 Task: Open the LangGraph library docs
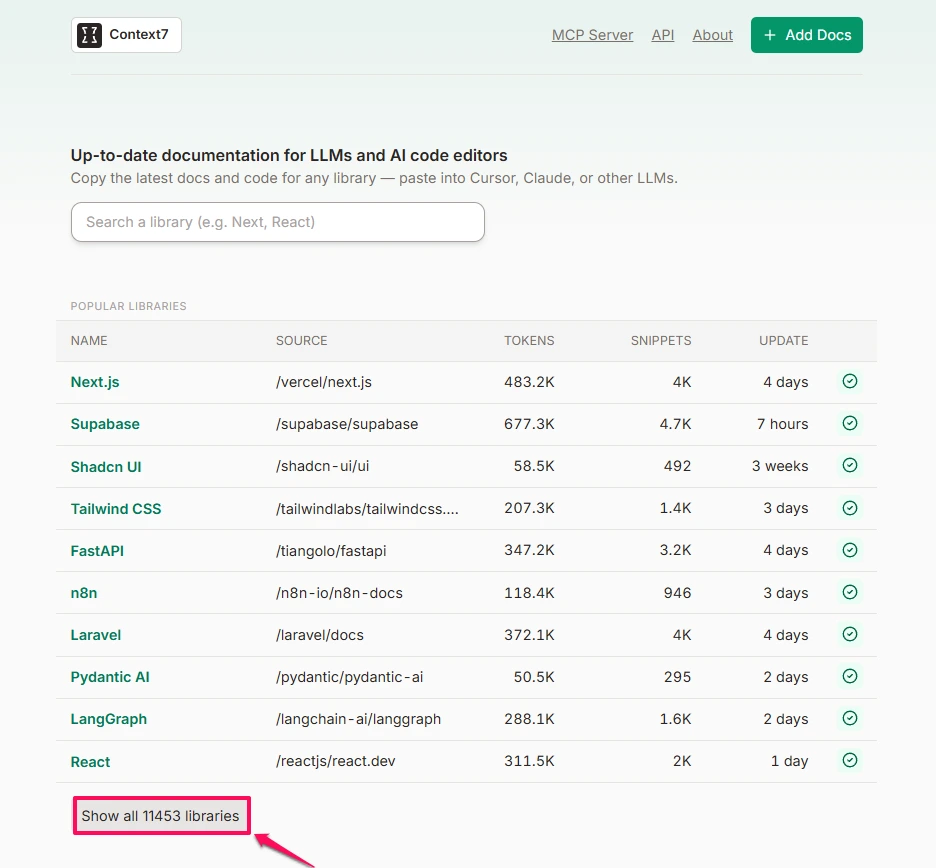(x=108, y=719)
